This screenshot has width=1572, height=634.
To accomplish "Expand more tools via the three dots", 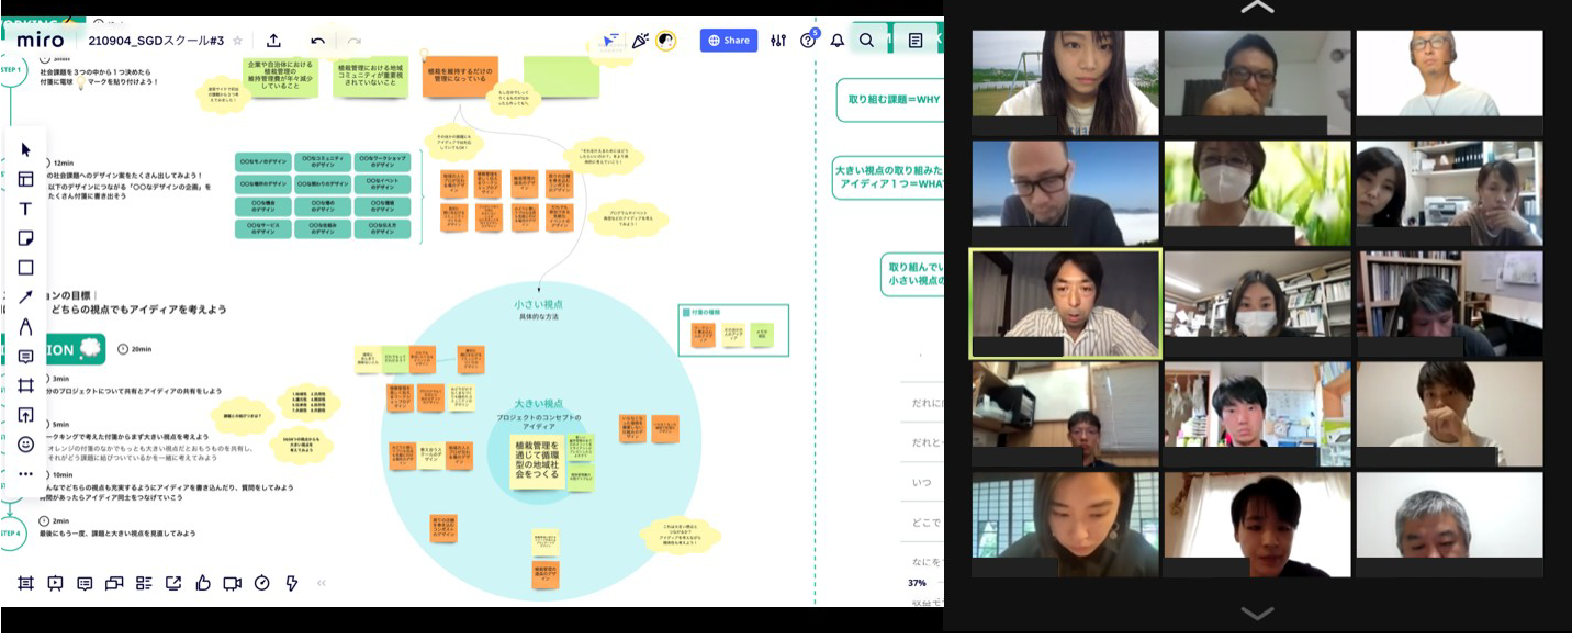I will pos(26,473).
